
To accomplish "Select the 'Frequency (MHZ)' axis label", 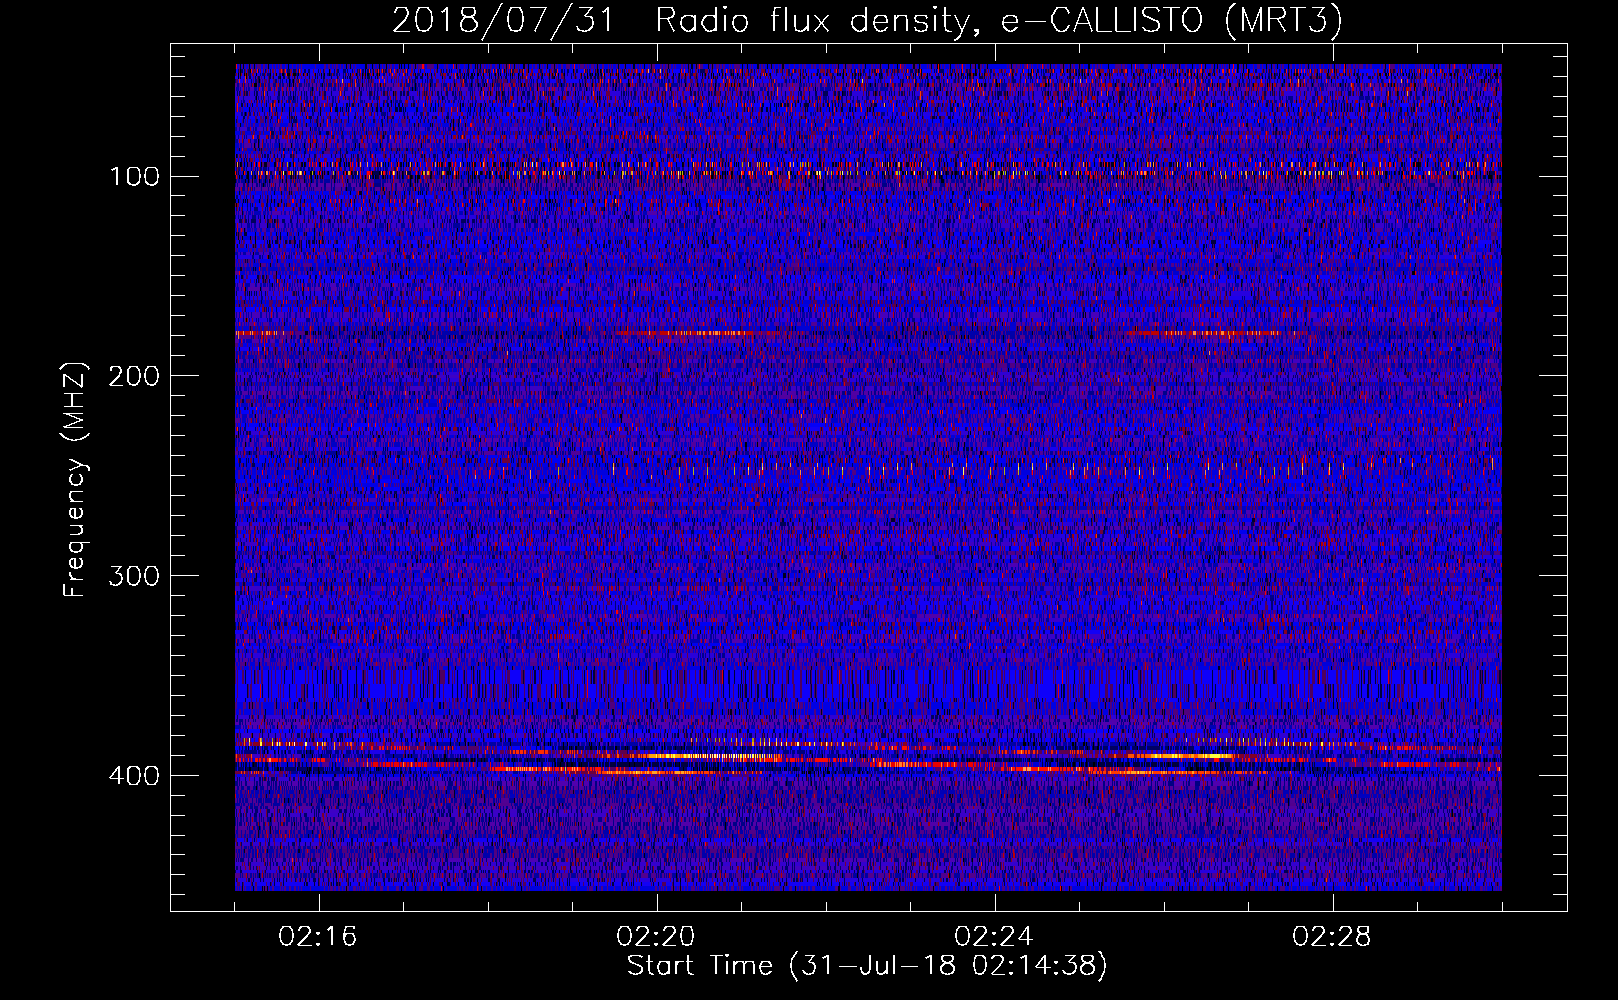I will pyautogui.click(x=75, y=479).
